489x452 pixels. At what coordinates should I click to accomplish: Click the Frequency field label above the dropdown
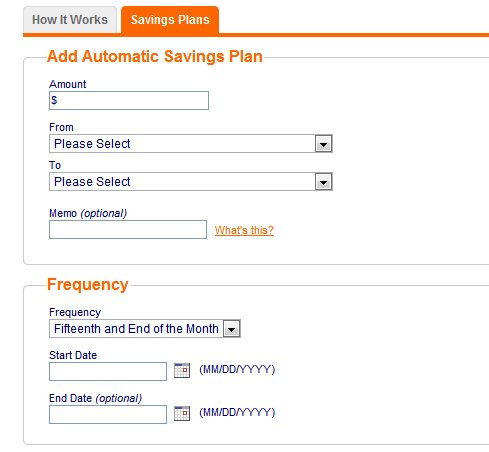coord(75,312)
